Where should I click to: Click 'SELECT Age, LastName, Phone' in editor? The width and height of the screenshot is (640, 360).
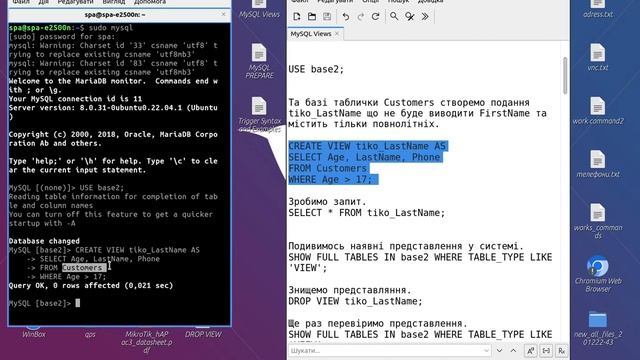click(x=364, y=157)
